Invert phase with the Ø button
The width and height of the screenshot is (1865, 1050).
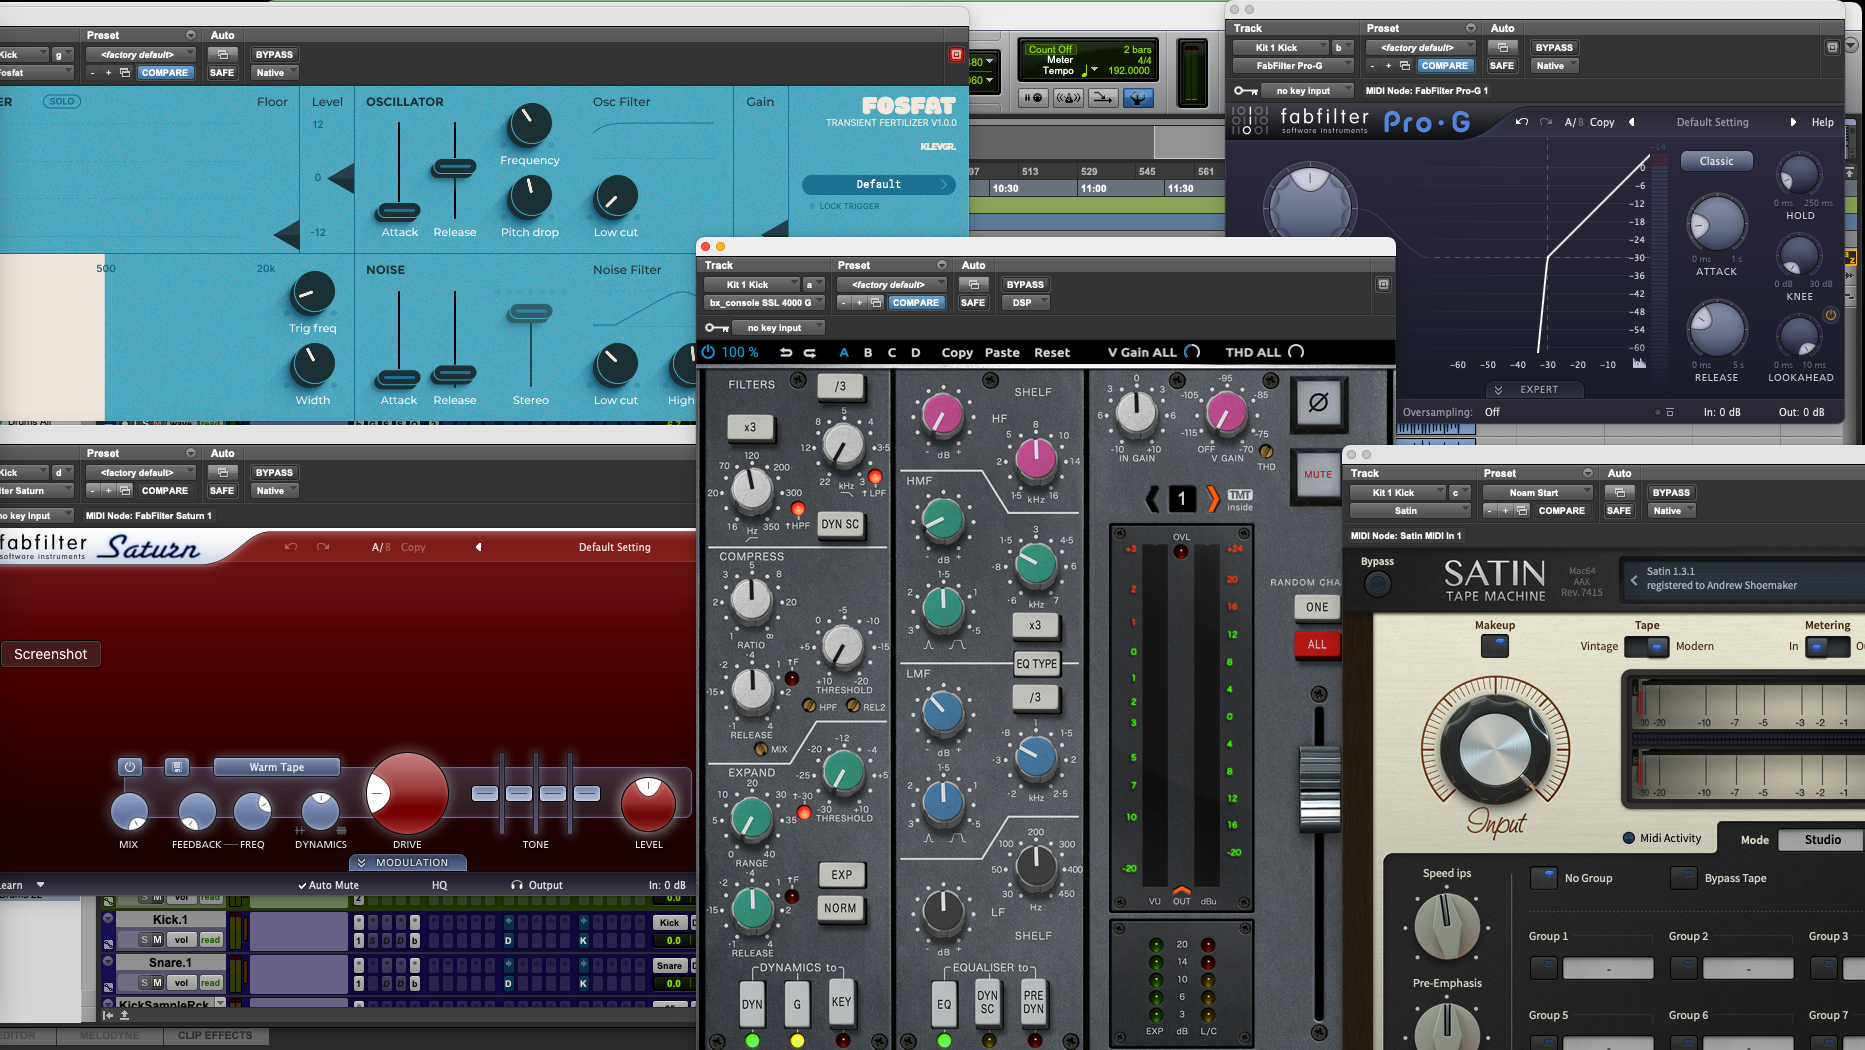tap(1318, 403)
